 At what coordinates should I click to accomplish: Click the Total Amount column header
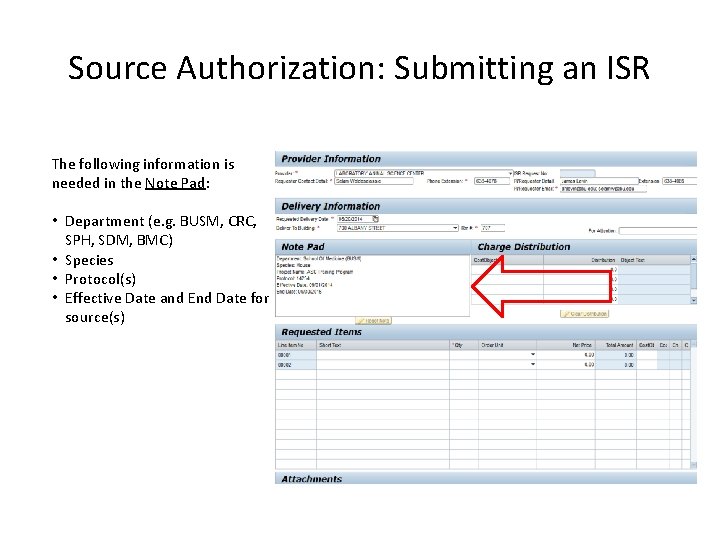616,345
